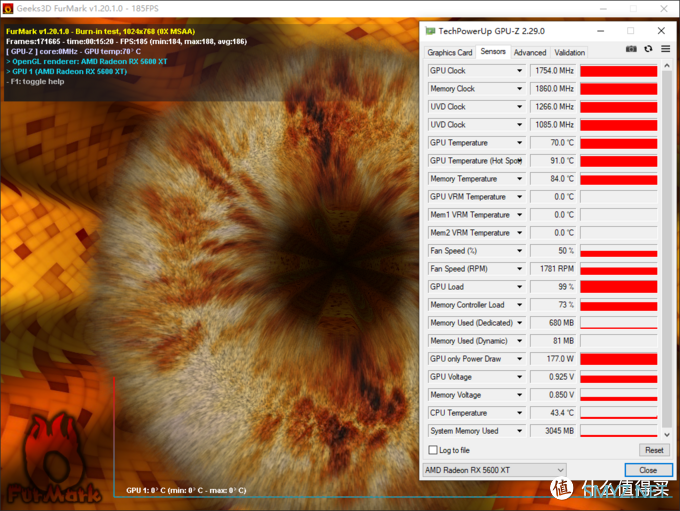Open the Memory Controller Load dropdown
Viewport: 680px width, 511px height.
(519, 305)
